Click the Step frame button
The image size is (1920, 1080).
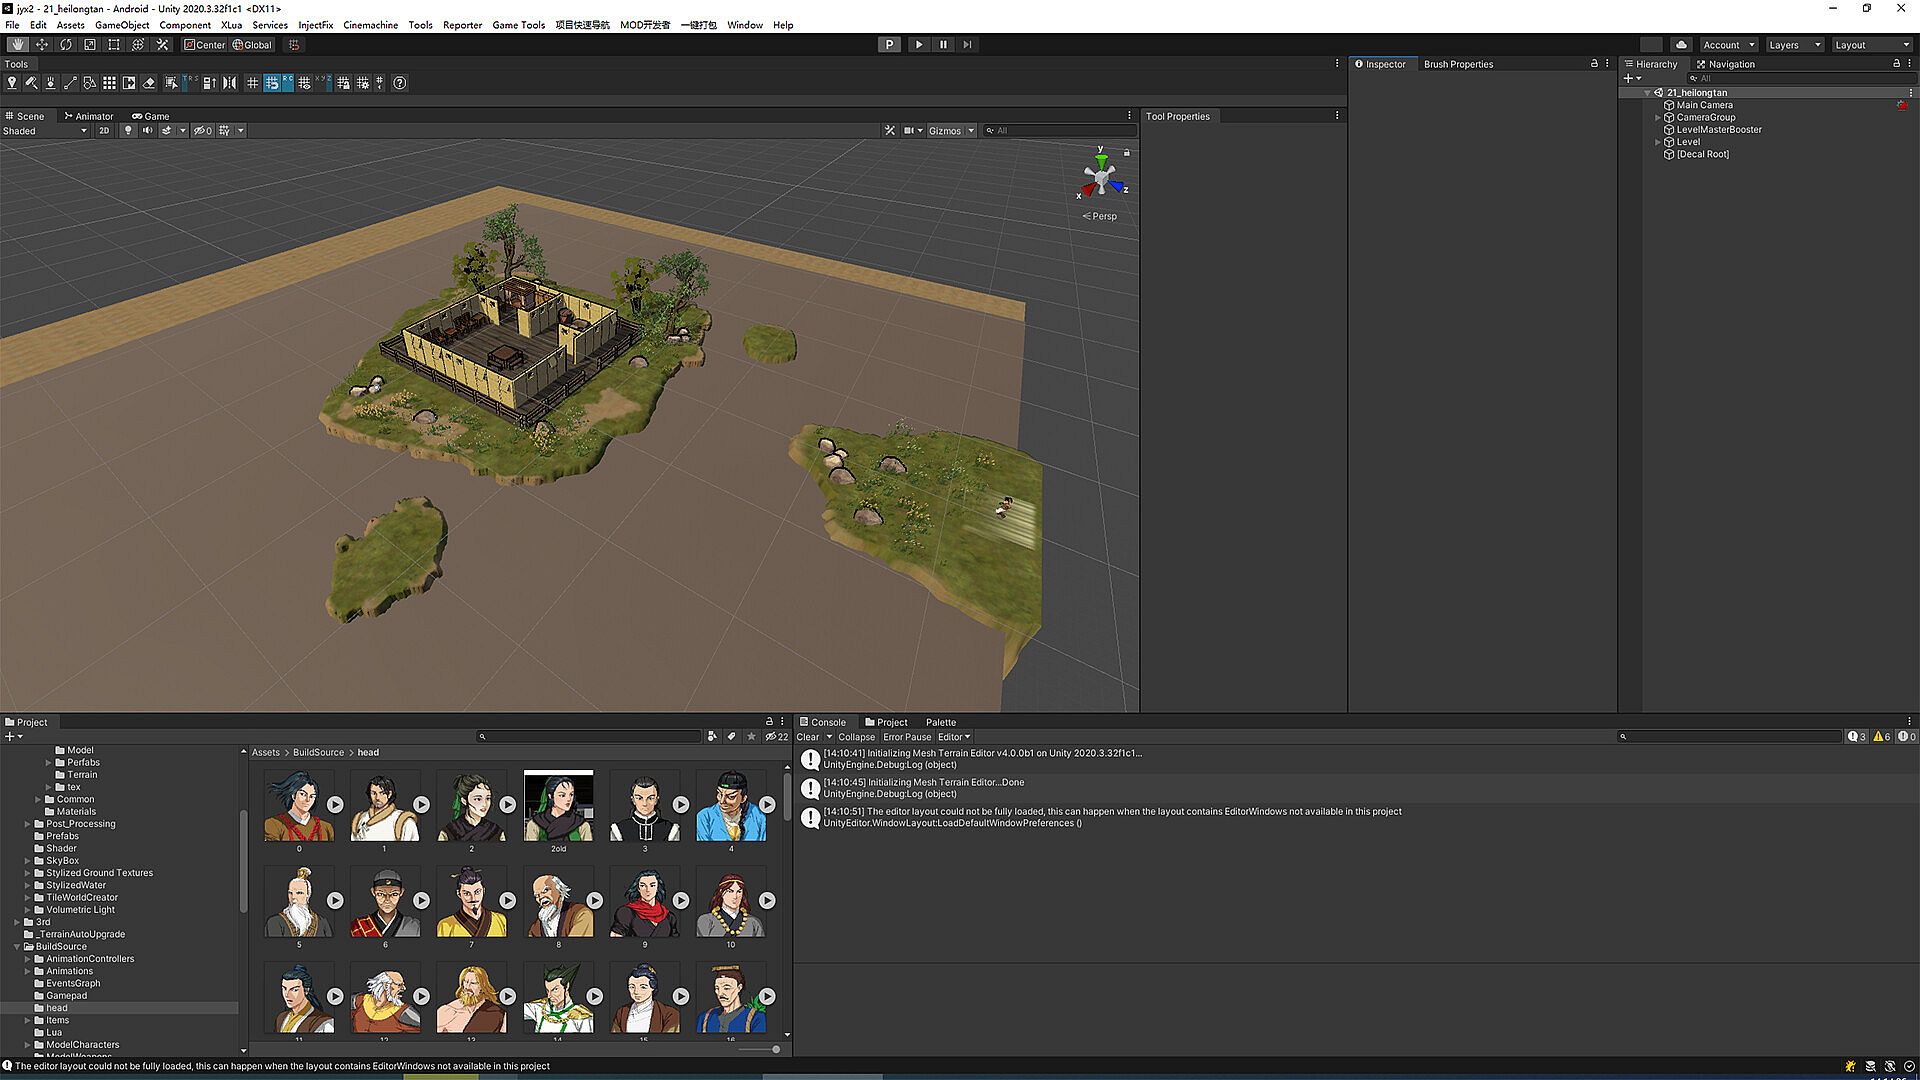[967, 45]
